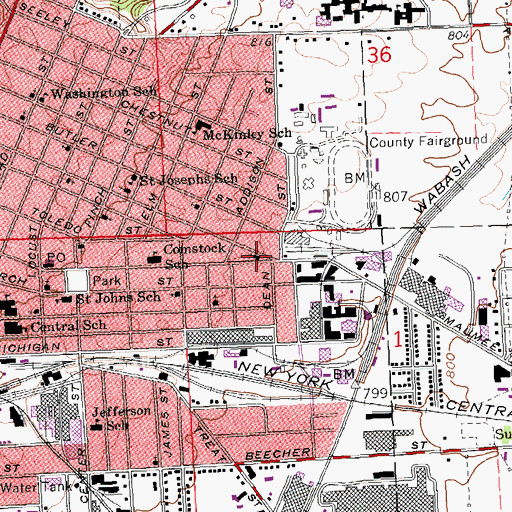512x512 pixels.
Task: Click the 'PO' post office label
Action: 56,257
